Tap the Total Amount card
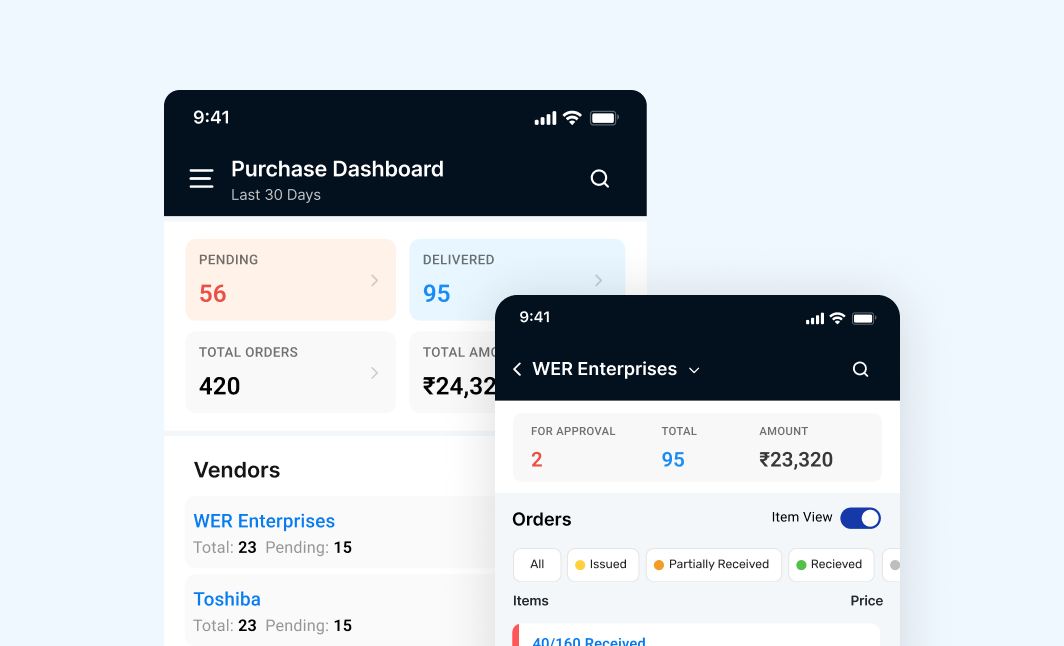 (x=452, y=372)
